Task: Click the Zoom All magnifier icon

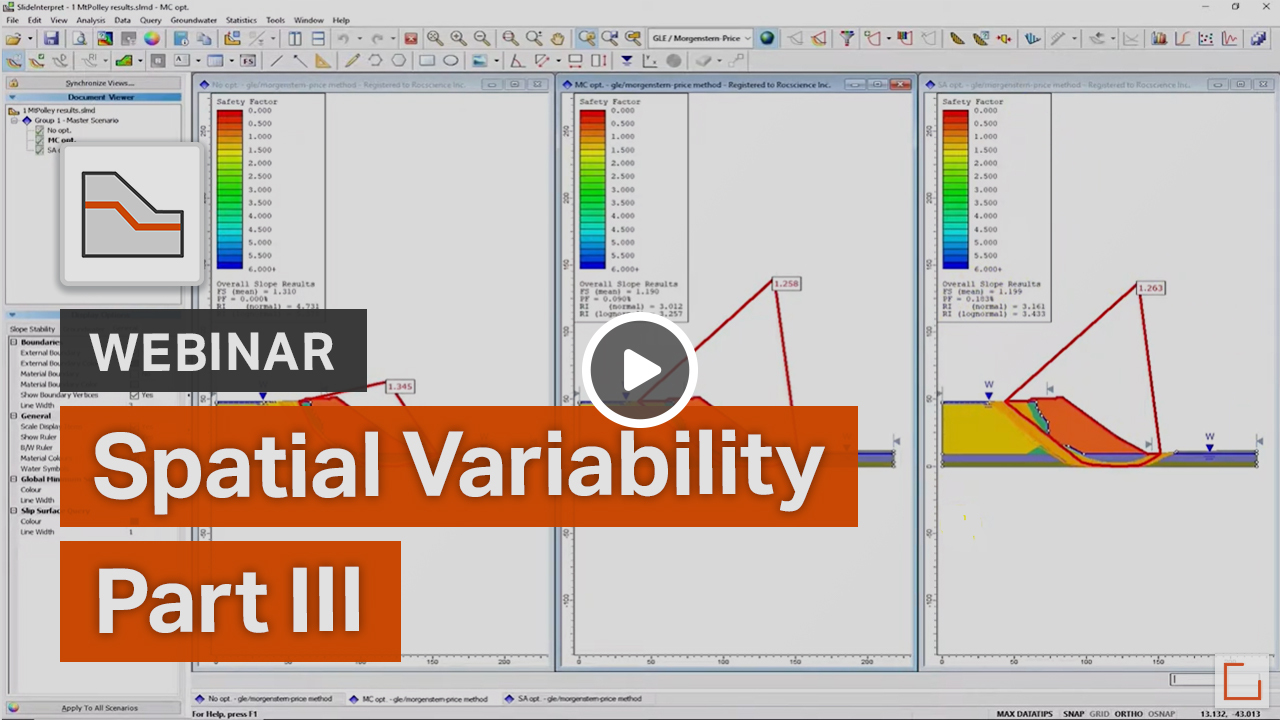Action: click(435, 38)
